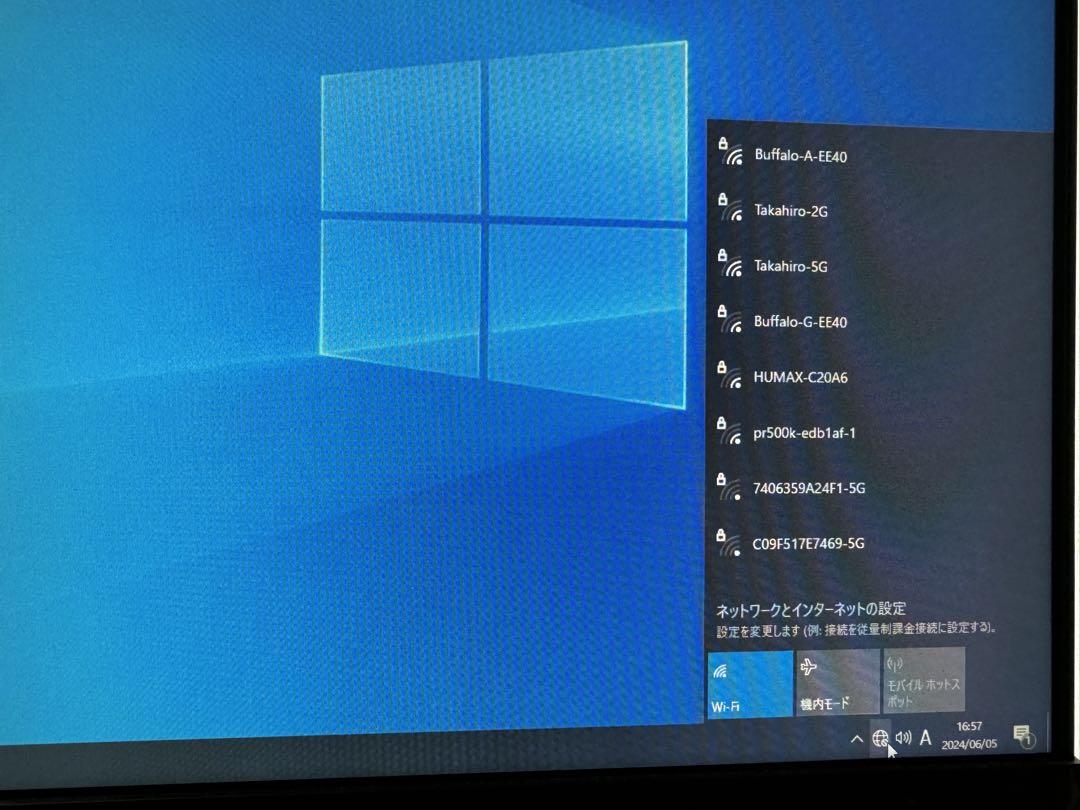Pick the C09F517E7469-5G network
The height and width of the screenshot is (810, 1080).
(x=878, y=543)
